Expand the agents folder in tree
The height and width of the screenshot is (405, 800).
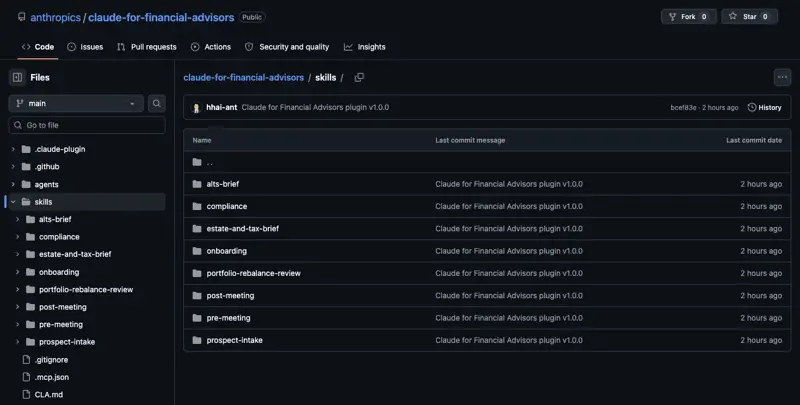point(13,184)
